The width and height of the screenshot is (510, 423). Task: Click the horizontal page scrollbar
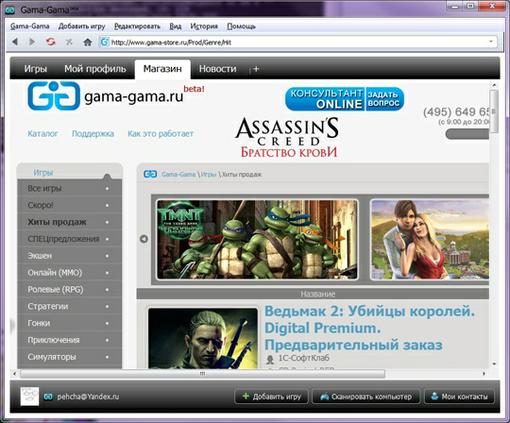click(x=202, y=374)
